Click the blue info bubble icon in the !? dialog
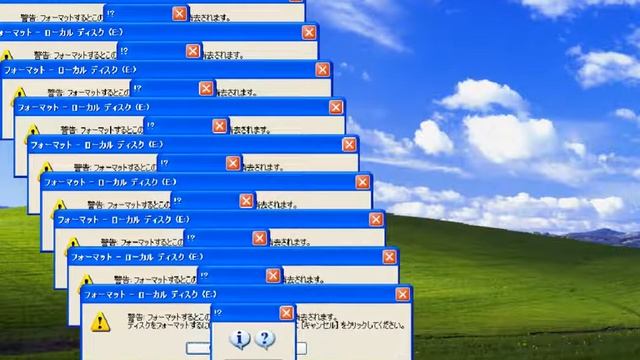640x360 pixels. tap(240, 340)
